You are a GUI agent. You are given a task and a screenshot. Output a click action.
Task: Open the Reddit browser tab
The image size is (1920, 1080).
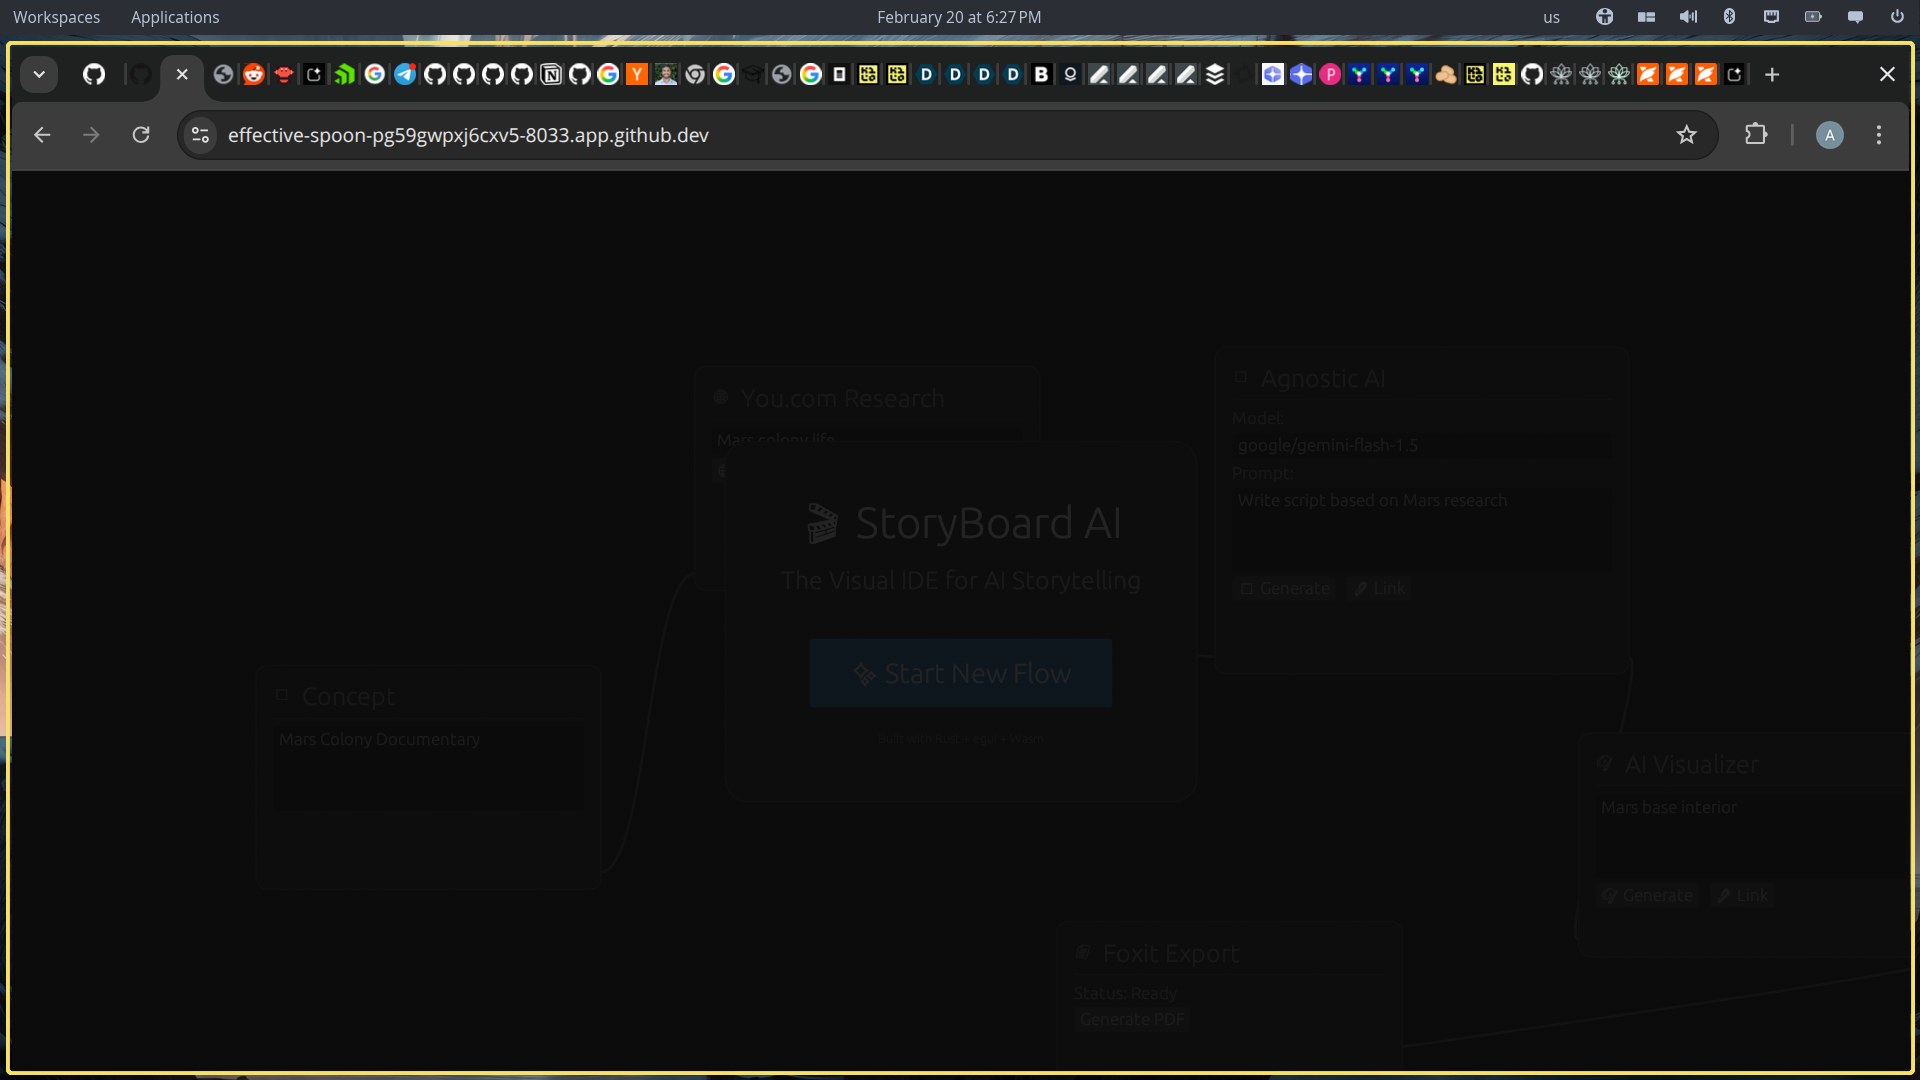coord(254,75)
